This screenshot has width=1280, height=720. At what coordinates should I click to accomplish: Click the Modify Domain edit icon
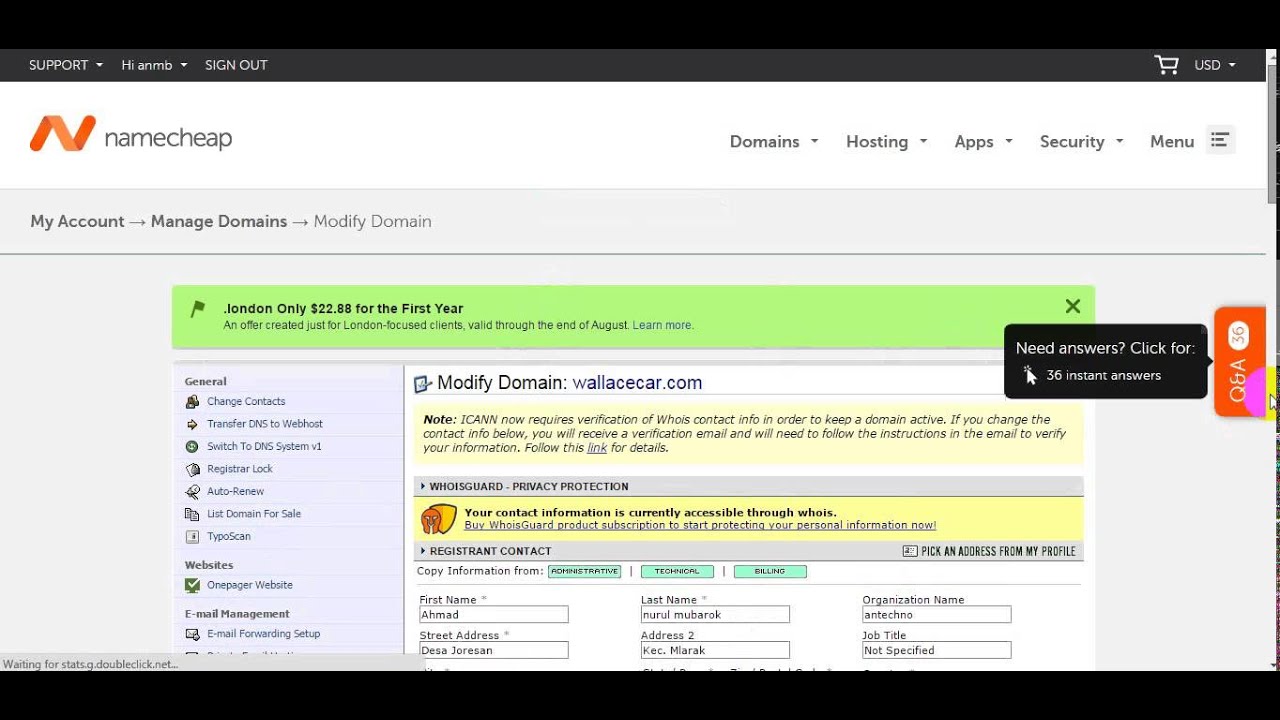point(423,384)
